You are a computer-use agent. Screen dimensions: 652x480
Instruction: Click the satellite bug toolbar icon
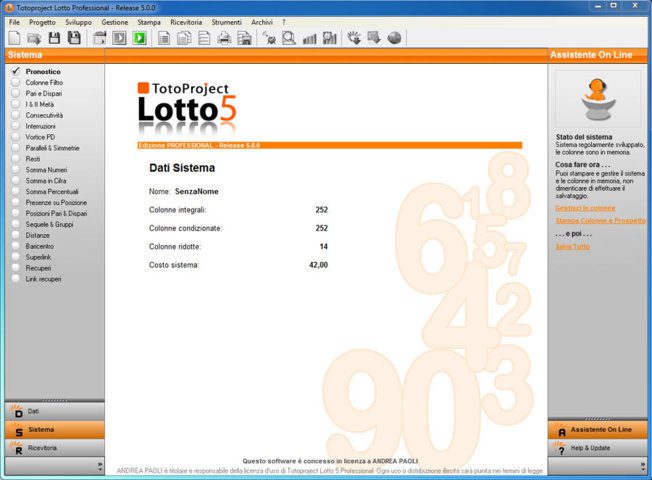point(269,38)
